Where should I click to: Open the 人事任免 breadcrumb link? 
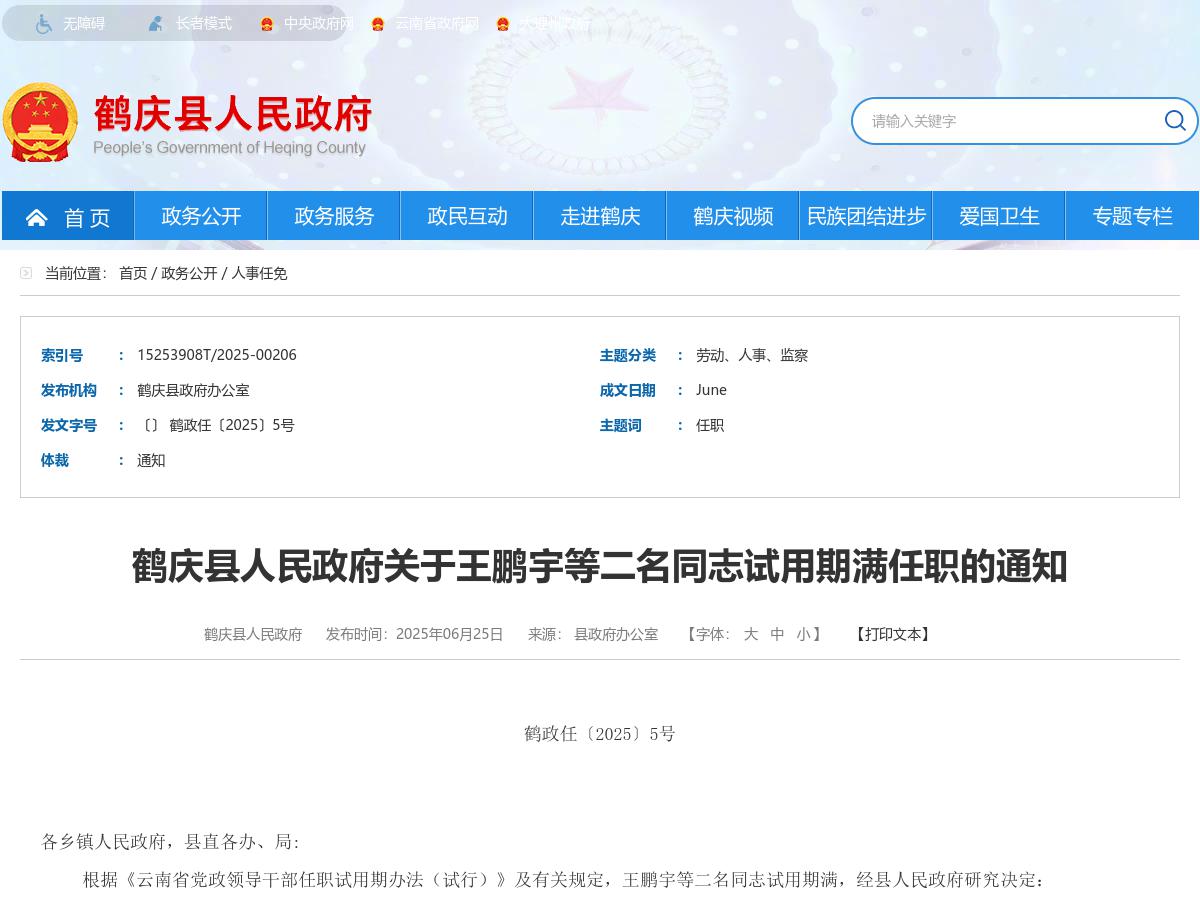point(260,273)
